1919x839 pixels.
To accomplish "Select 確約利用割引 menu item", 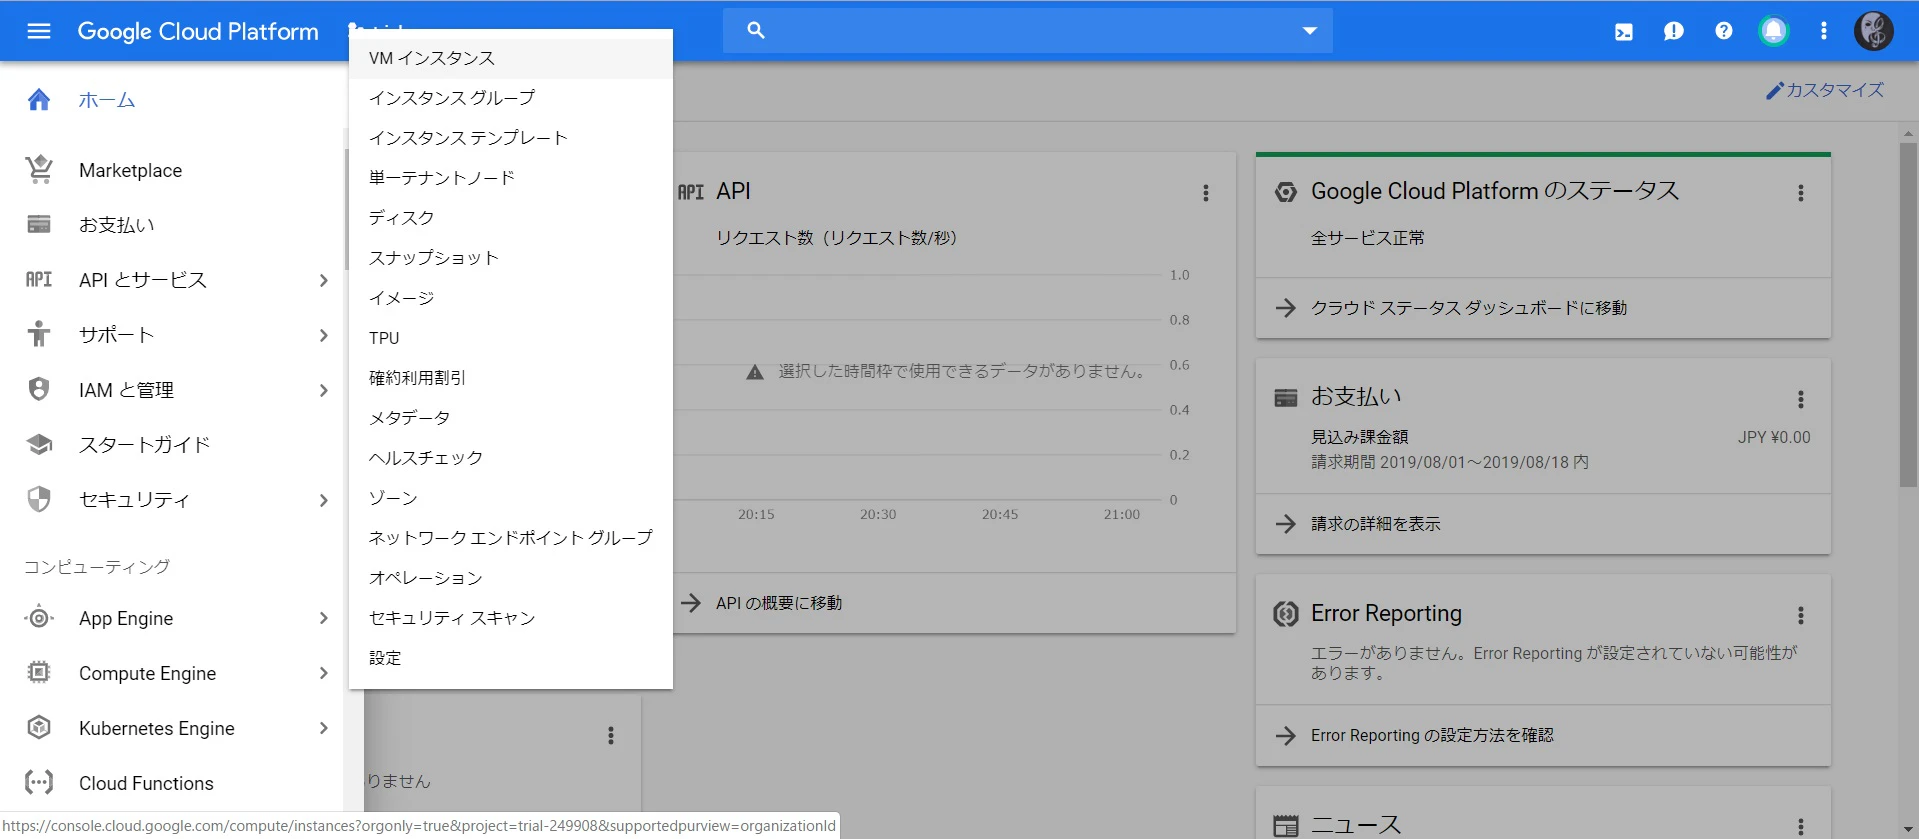I will tap(510, 378).
